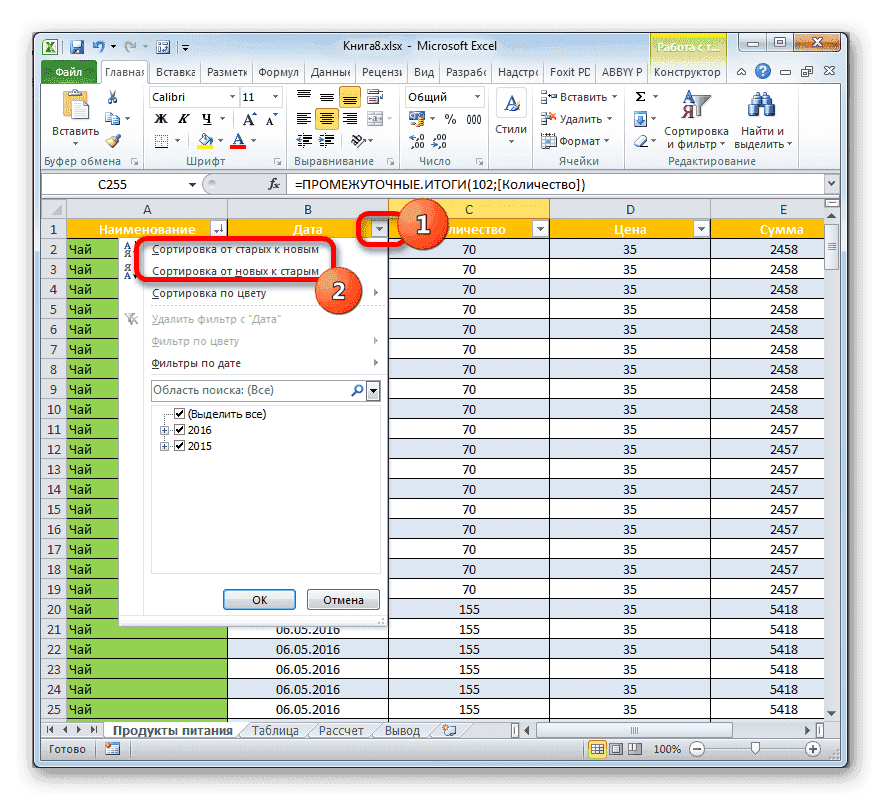Select the bold (Ж) formatting icon

[159, 118]
